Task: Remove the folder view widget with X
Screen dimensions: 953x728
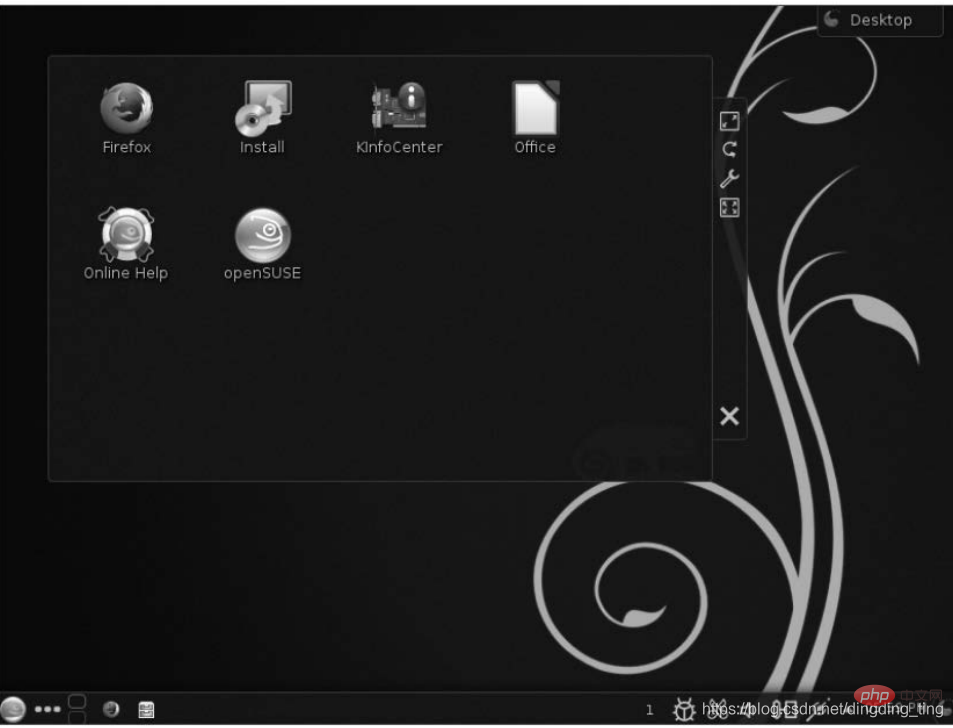Action: (x=729, y=416)
